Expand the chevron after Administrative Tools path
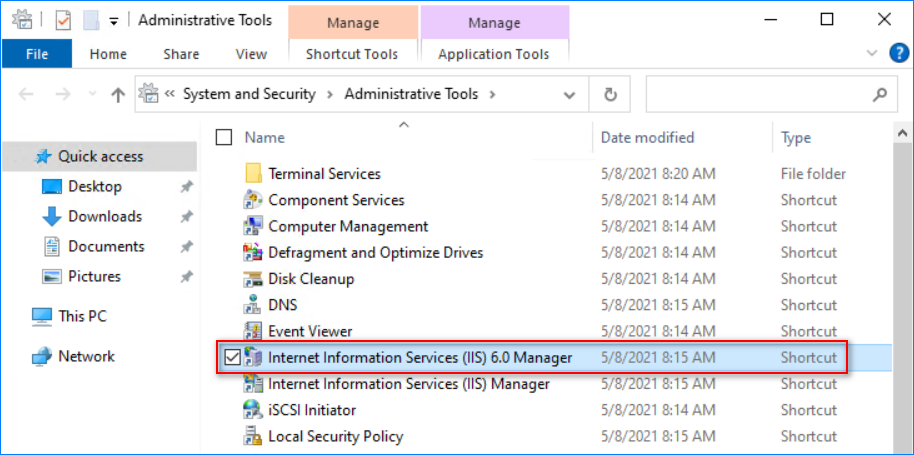This screenshot has width=914, height=455. tap(493, 94)
